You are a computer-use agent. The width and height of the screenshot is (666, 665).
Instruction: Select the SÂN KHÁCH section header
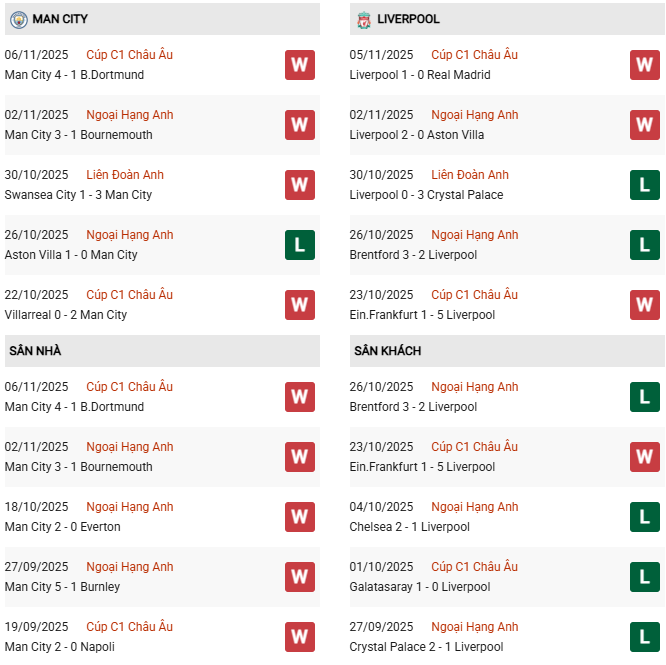pos(387,351)
